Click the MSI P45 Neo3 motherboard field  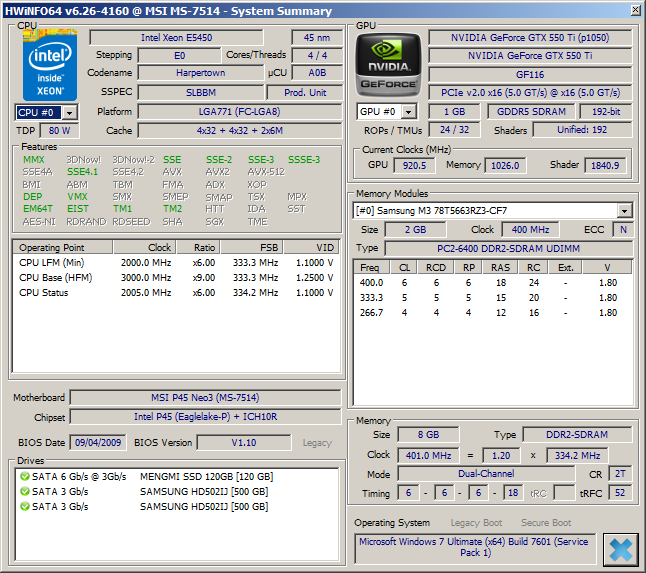[207, 398]
